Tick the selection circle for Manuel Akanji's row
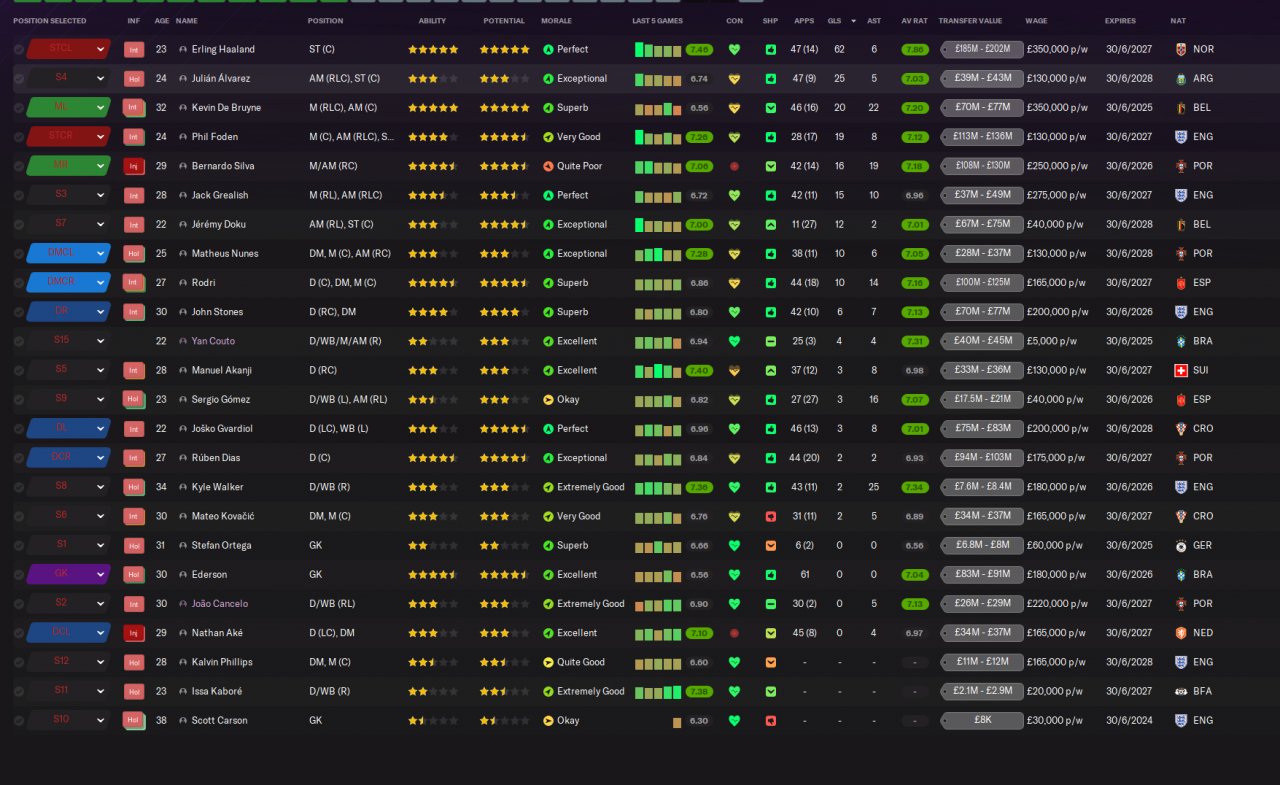 [19, 370]
